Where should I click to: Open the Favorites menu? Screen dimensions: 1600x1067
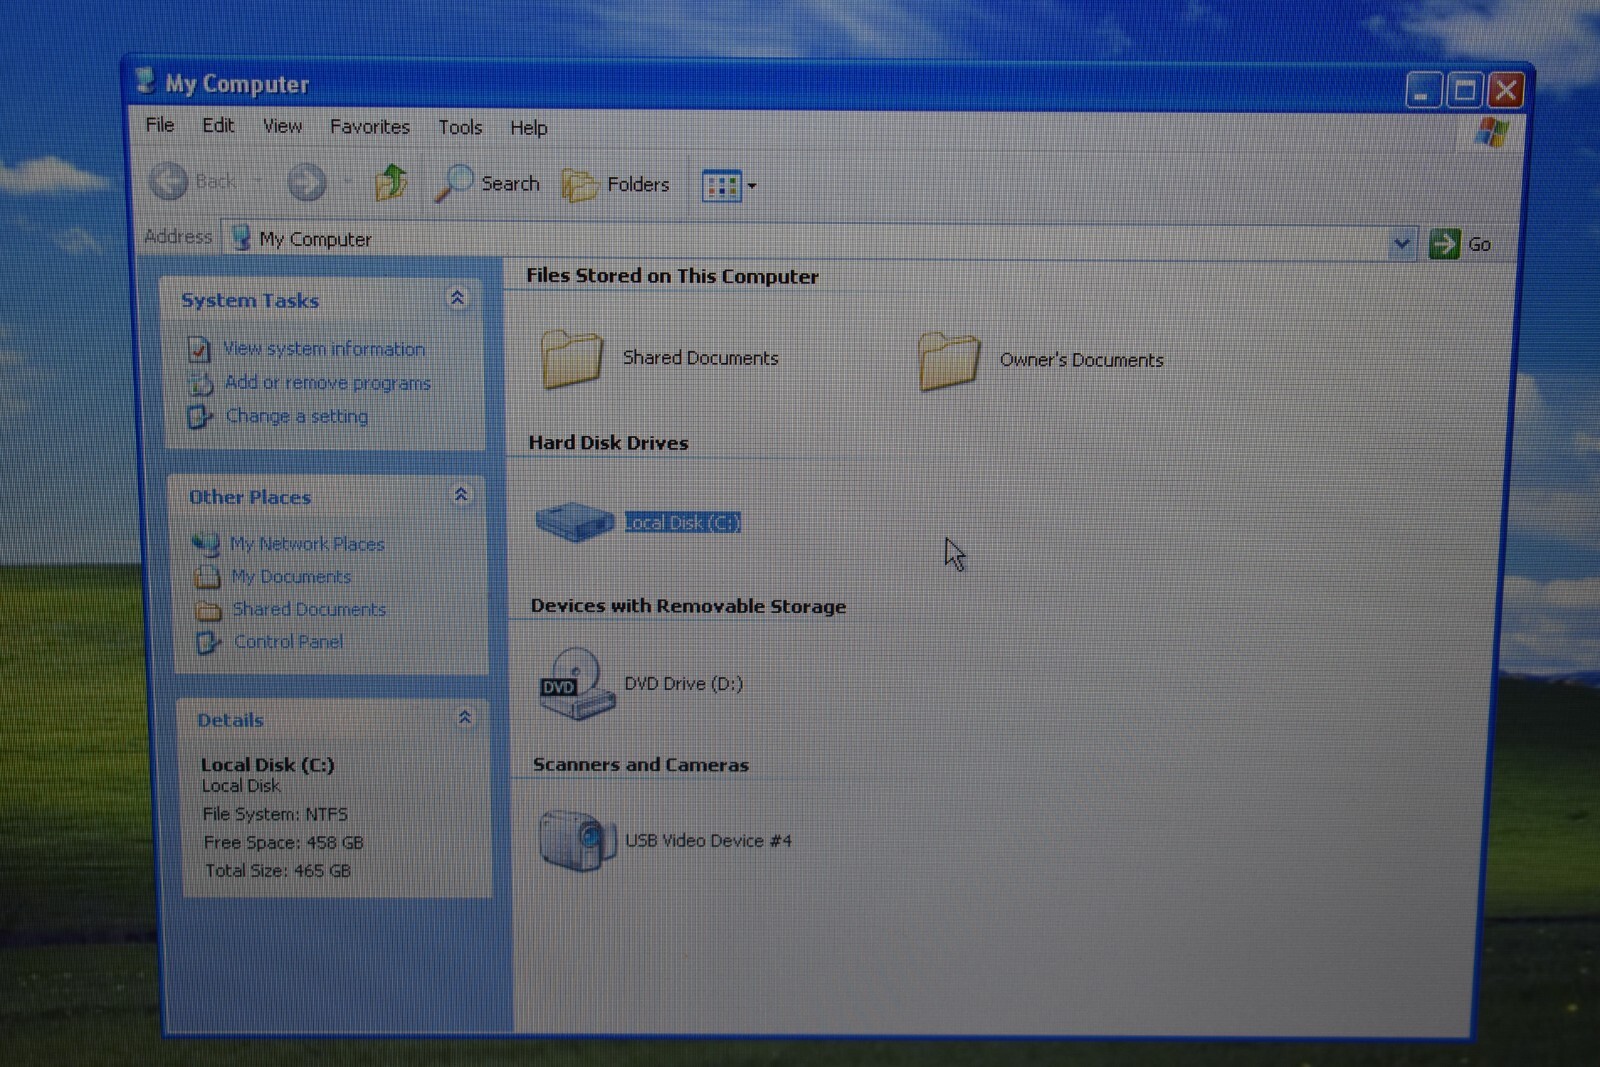pos(370,127)
